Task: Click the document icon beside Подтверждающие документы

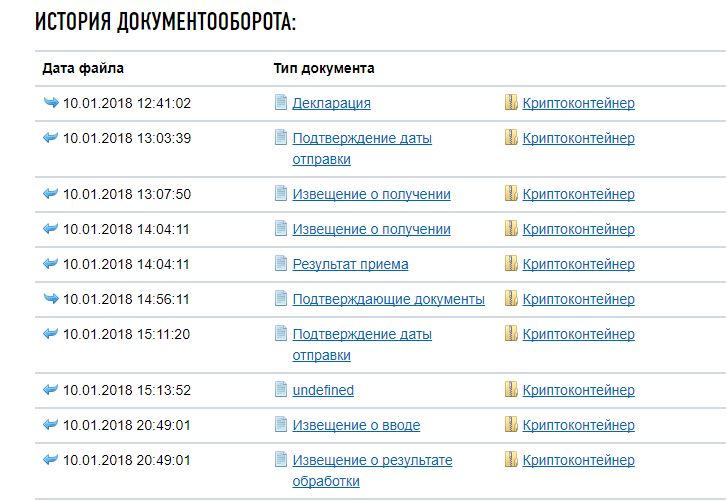Action: 281,299
